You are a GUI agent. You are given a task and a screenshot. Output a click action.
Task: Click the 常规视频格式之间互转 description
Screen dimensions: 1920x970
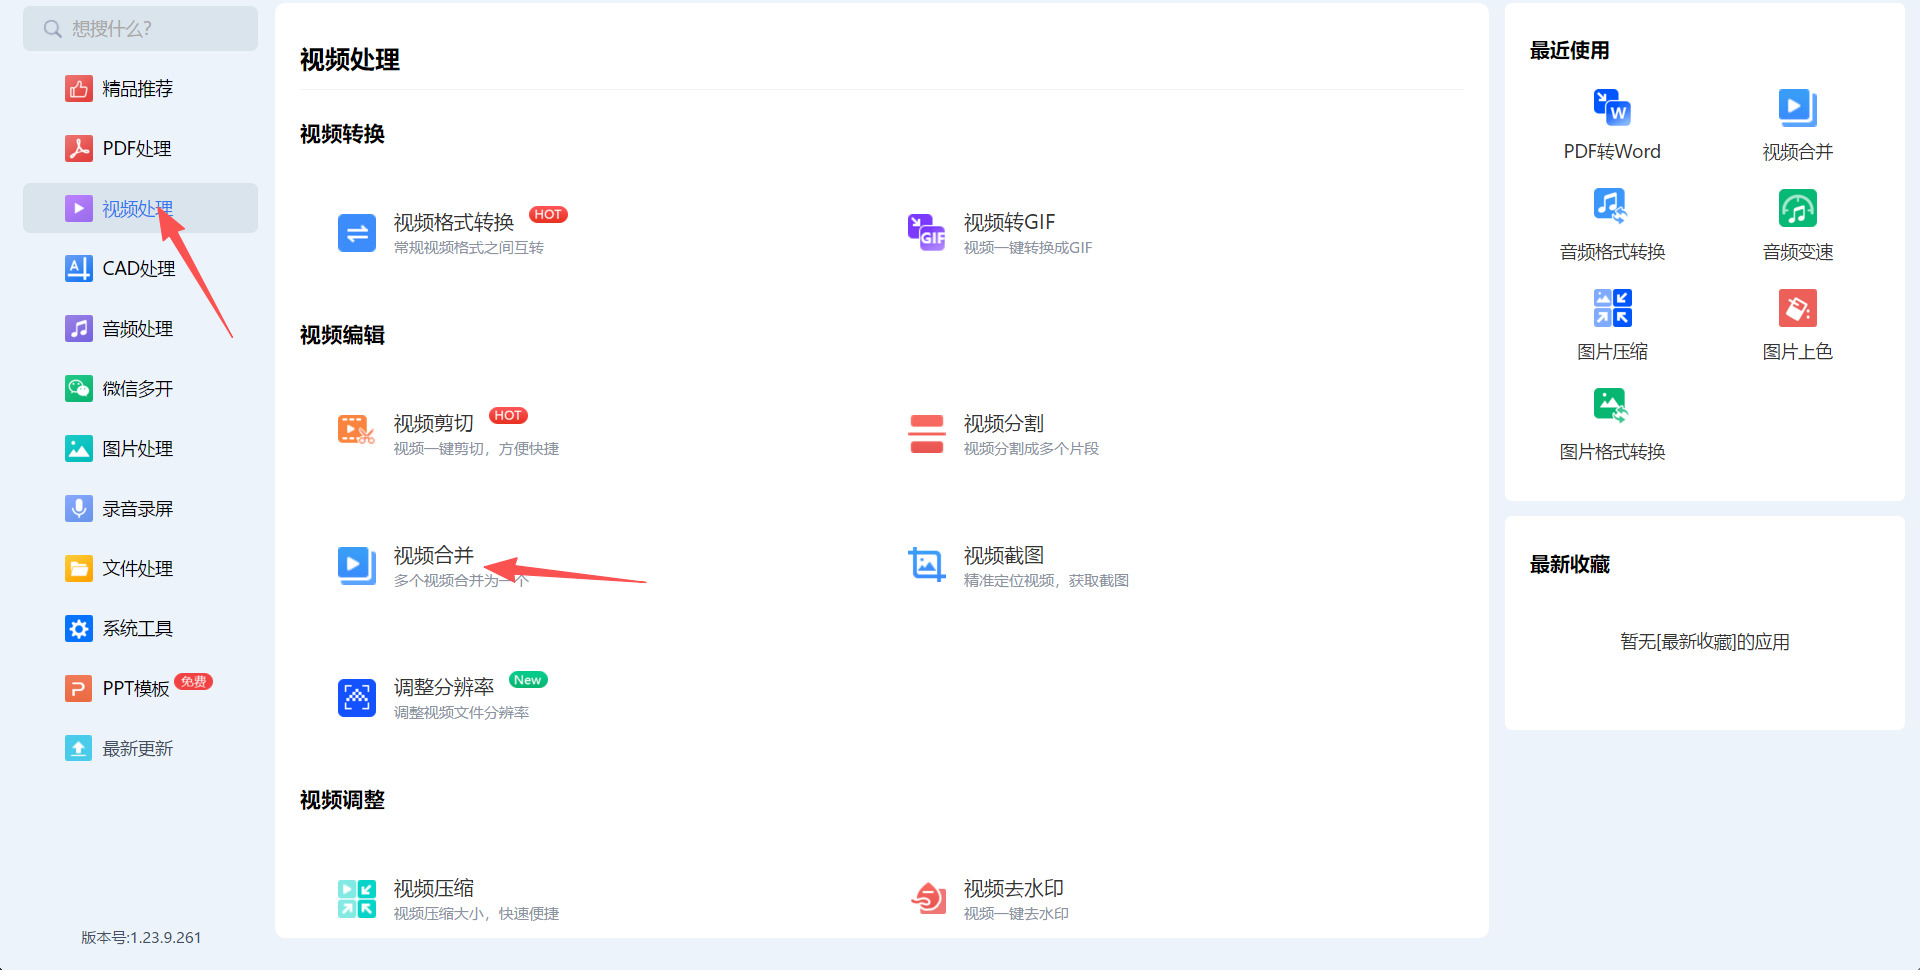(x=469, y=248)
